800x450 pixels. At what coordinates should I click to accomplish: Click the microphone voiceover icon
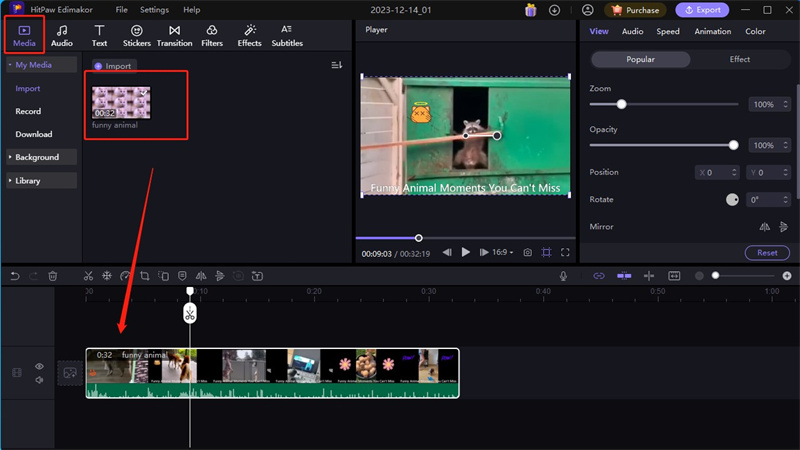tap(564, 276)
